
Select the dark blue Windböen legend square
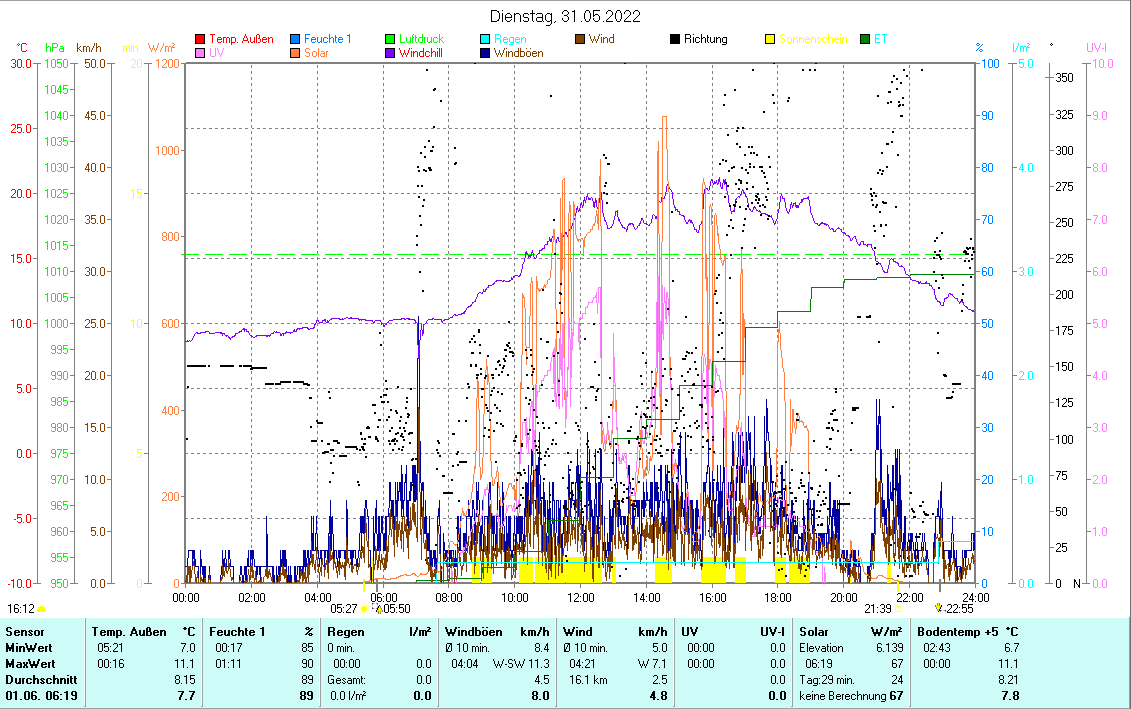coord(485,53)
